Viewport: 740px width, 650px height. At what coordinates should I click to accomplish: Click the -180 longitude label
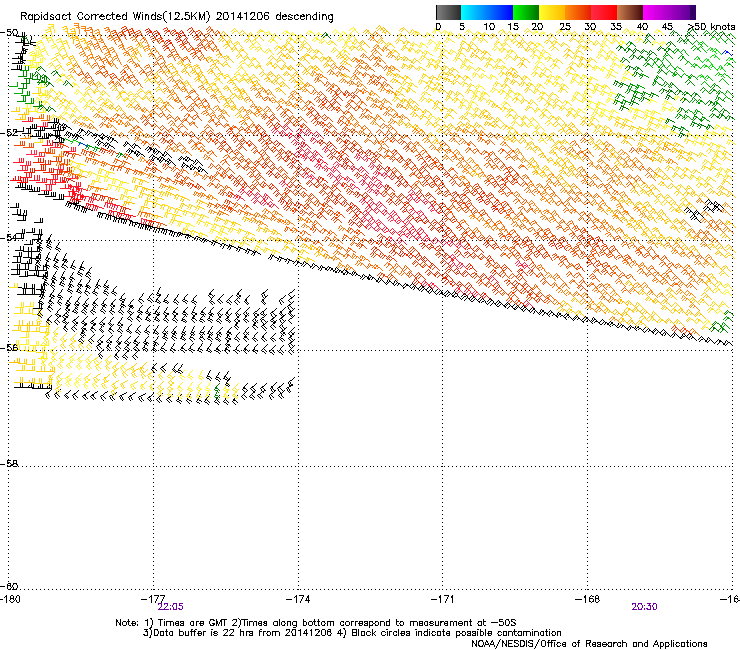click(10, 599)
